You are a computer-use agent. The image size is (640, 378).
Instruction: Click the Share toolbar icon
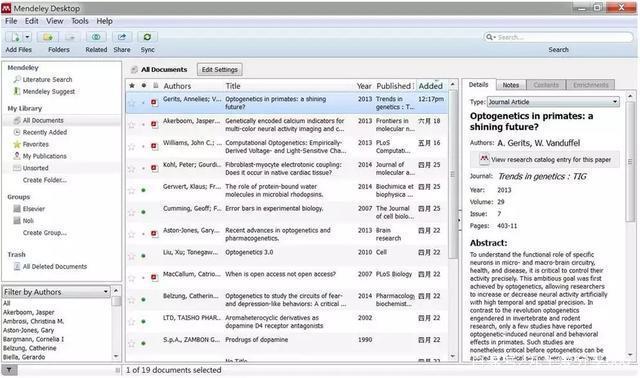pos(122,37)
